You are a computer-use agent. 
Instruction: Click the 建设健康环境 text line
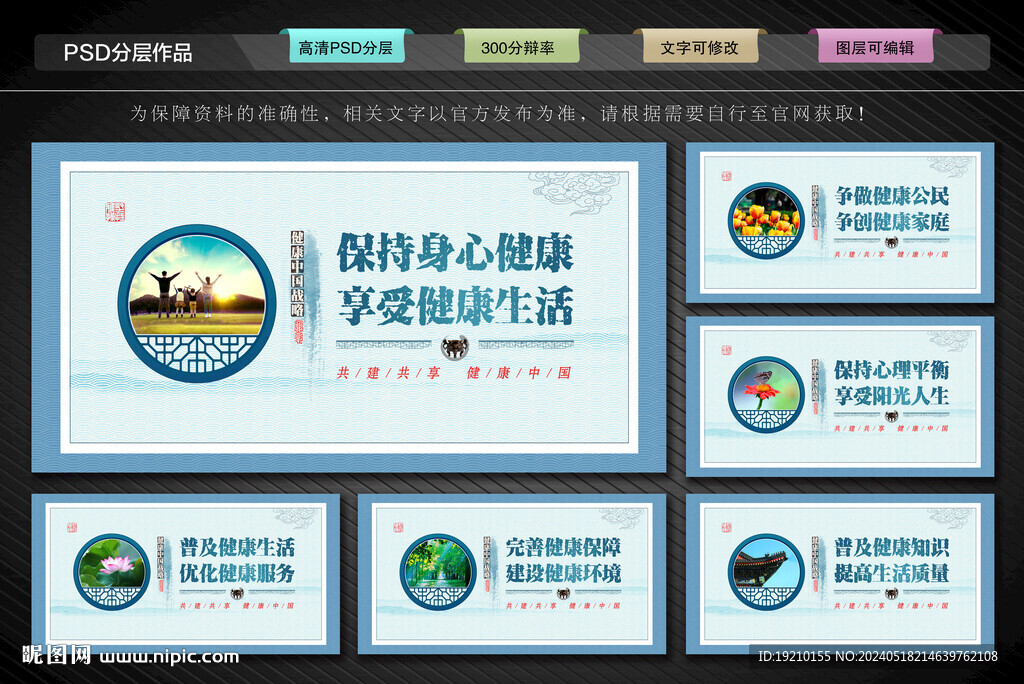coord(563,573)
